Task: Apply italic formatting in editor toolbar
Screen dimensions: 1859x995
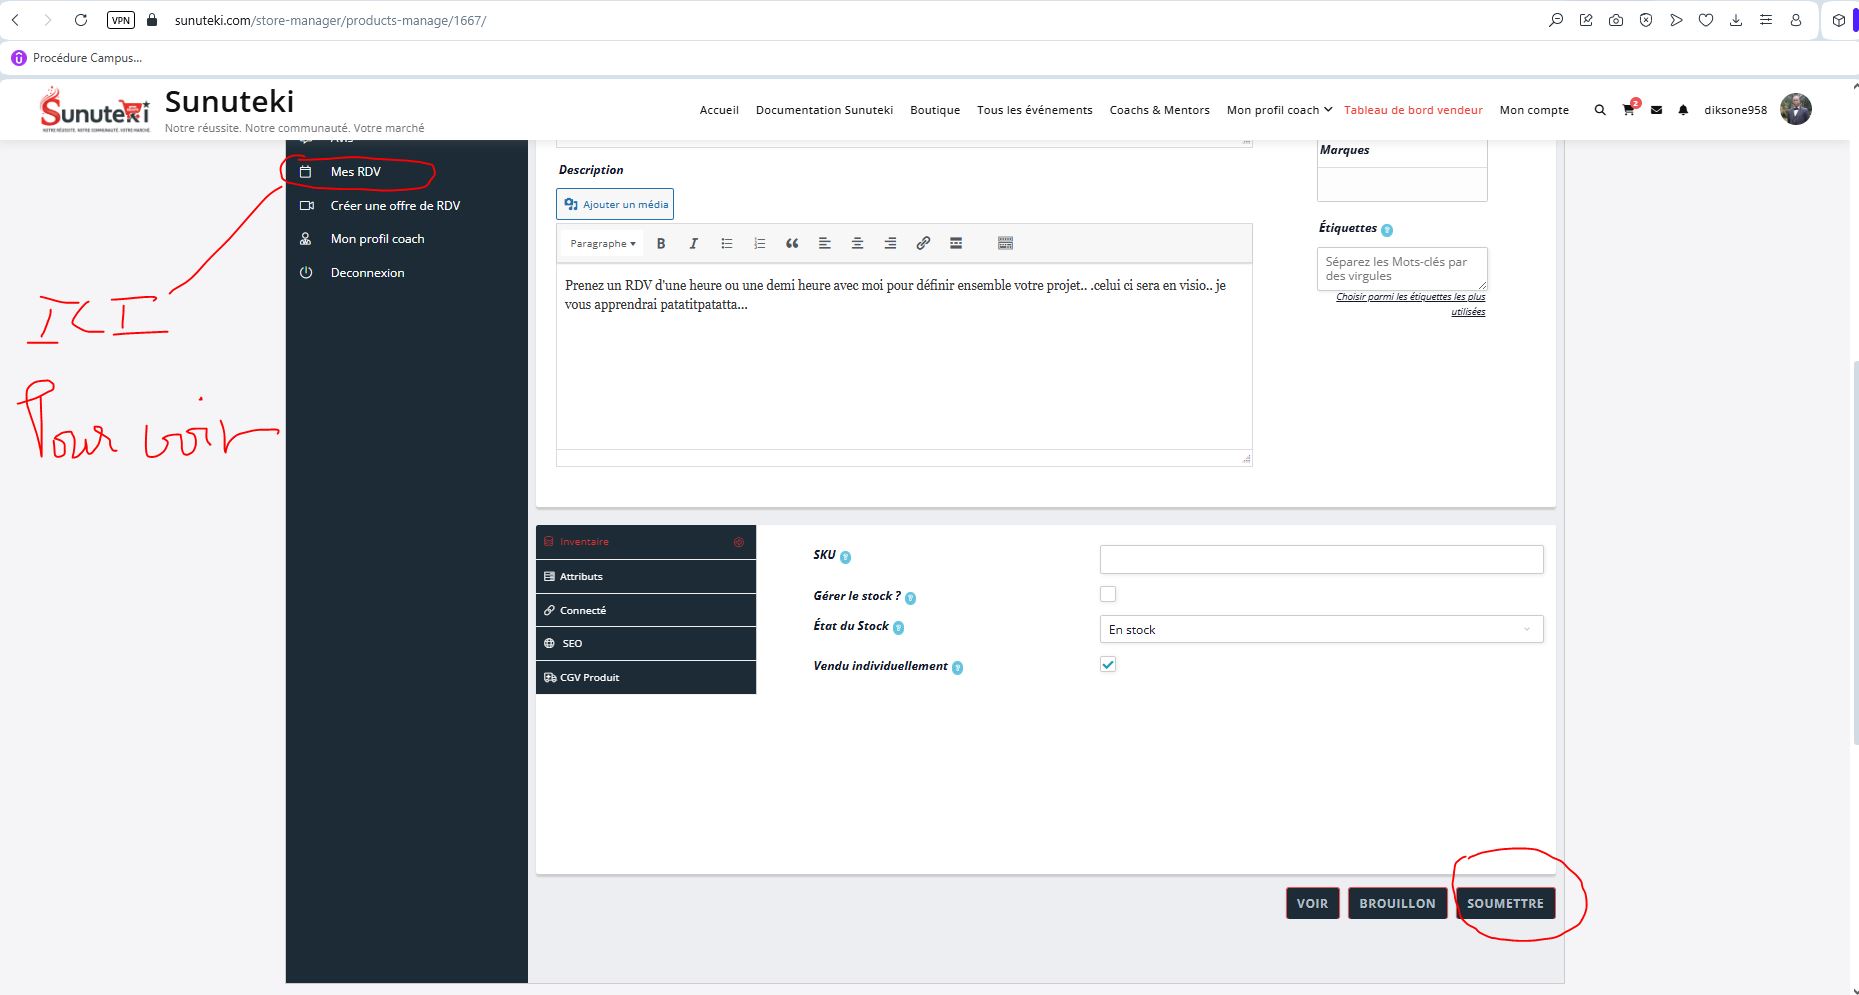Action: pos(693,243)
